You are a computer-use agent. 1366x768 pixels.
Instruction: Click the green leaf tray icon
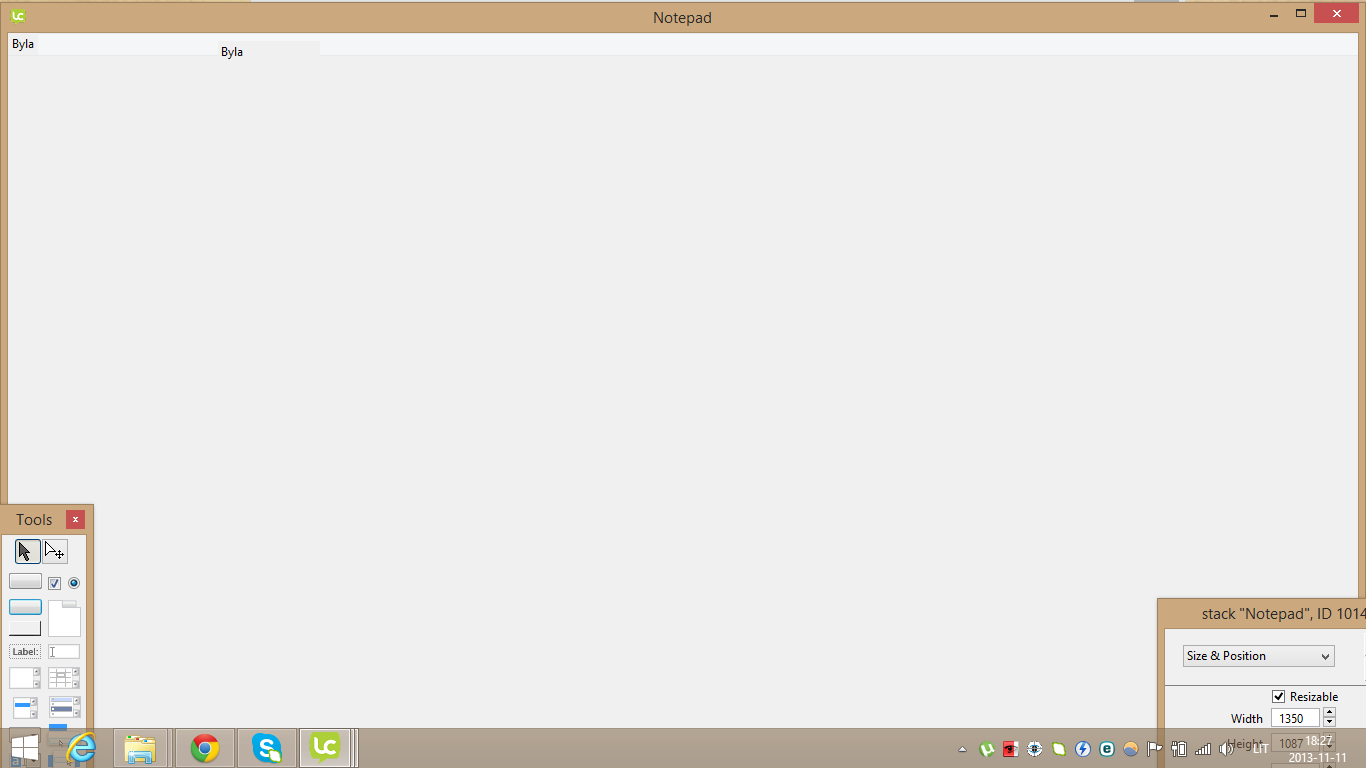coord(1059,749)
